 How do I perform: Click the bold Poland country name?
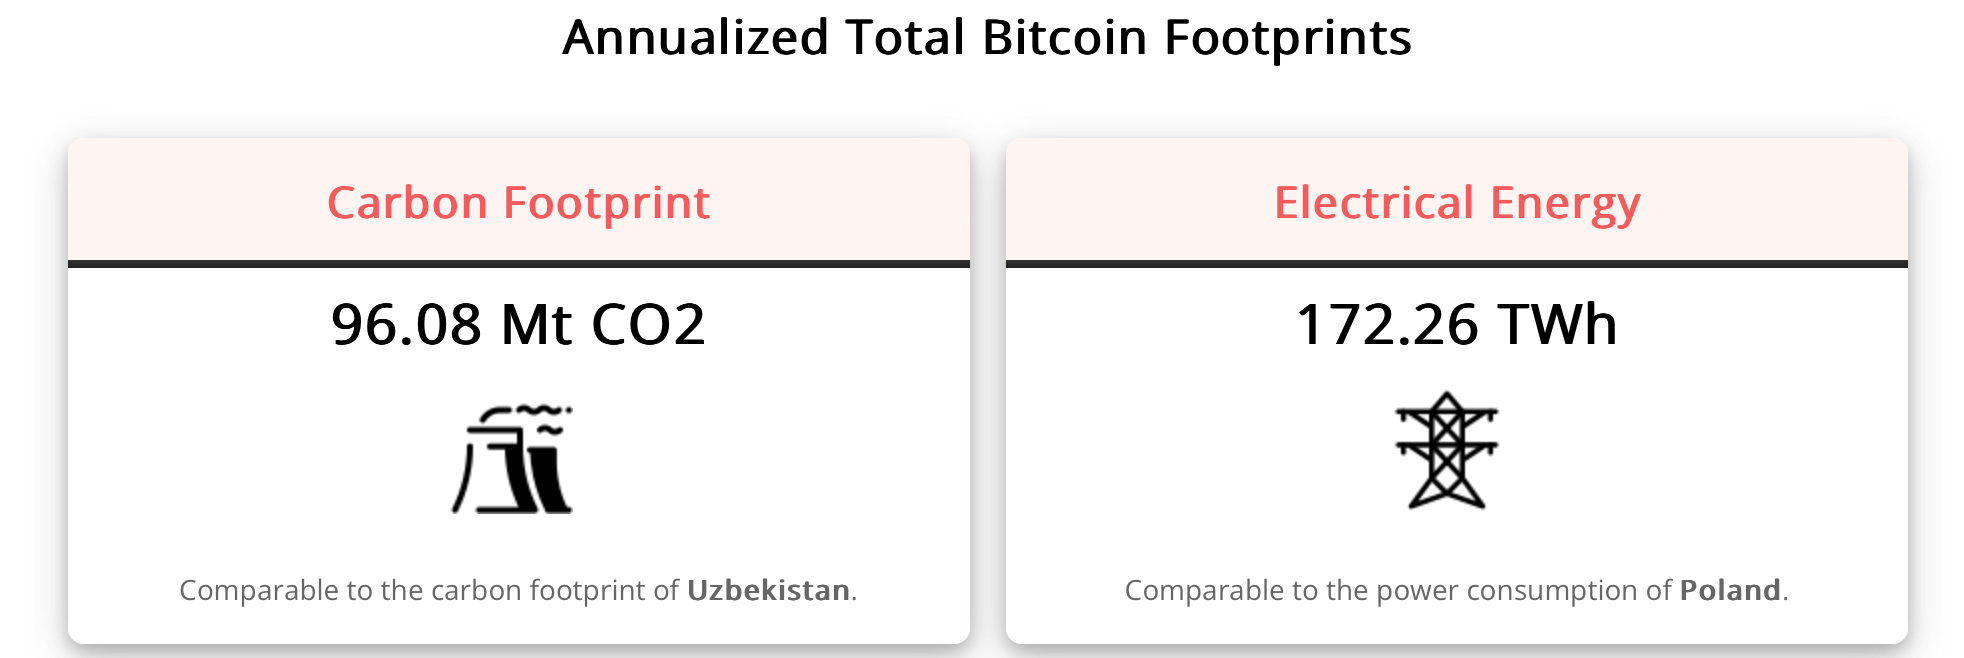1730,590
